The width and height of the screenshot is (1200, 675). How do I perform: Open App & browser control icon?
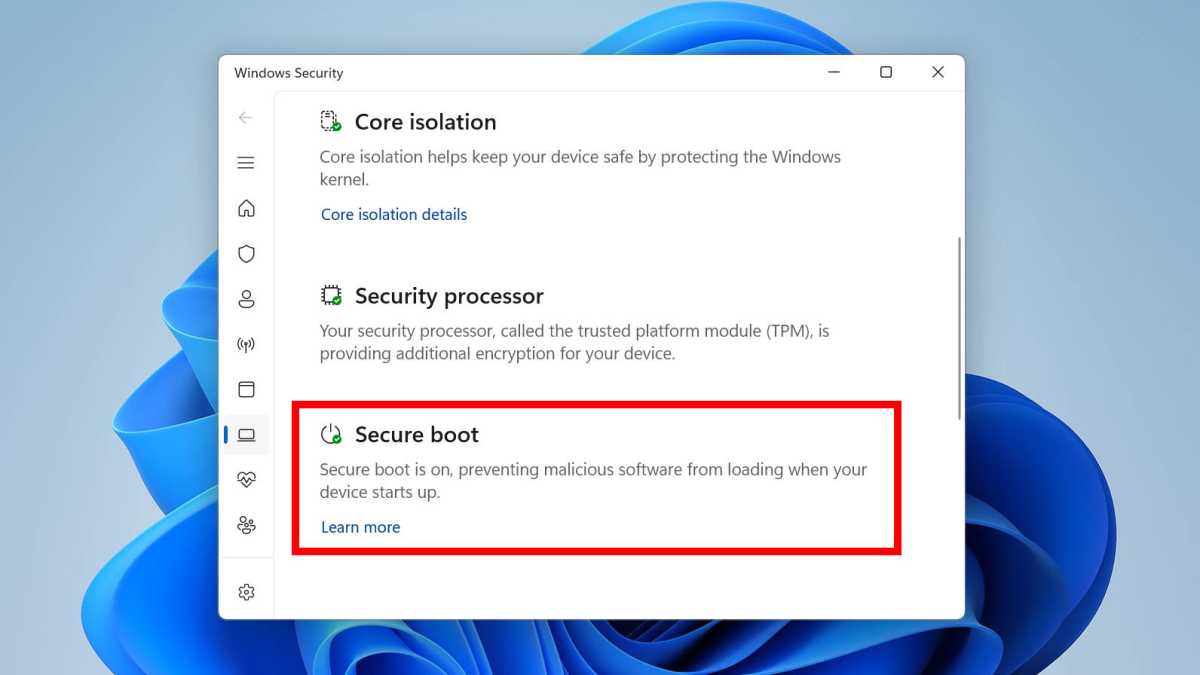click(x=246, y=389)
